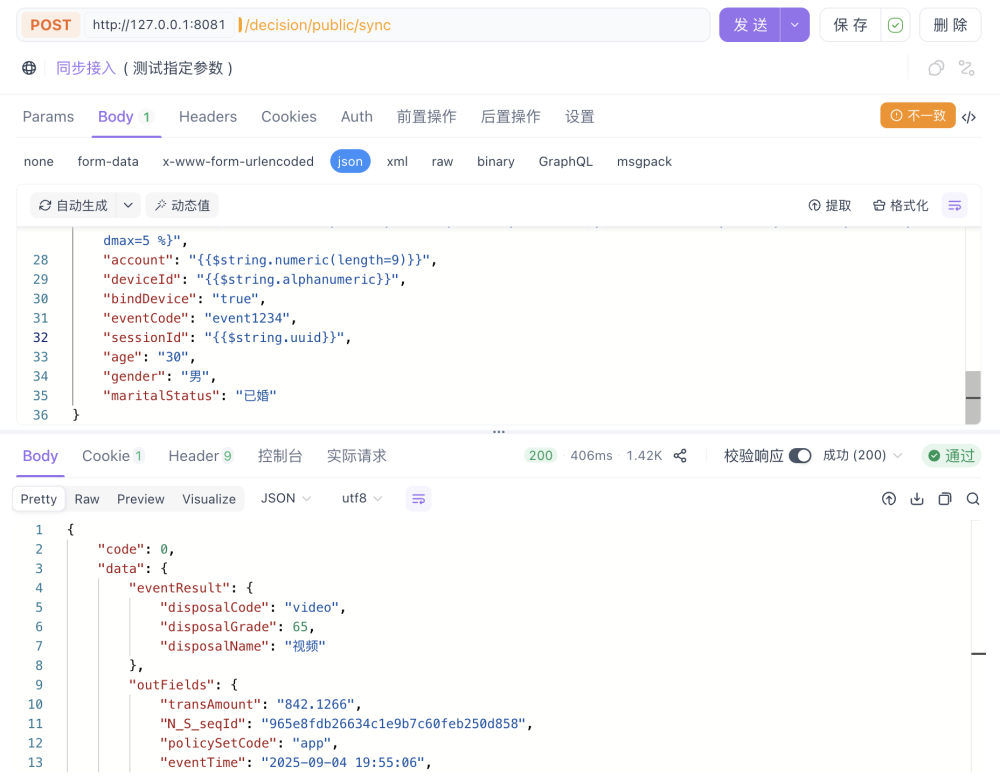Switch to the response Cookie tab
This screenshot has height=782, width=1000.
[x=113, y=456]
